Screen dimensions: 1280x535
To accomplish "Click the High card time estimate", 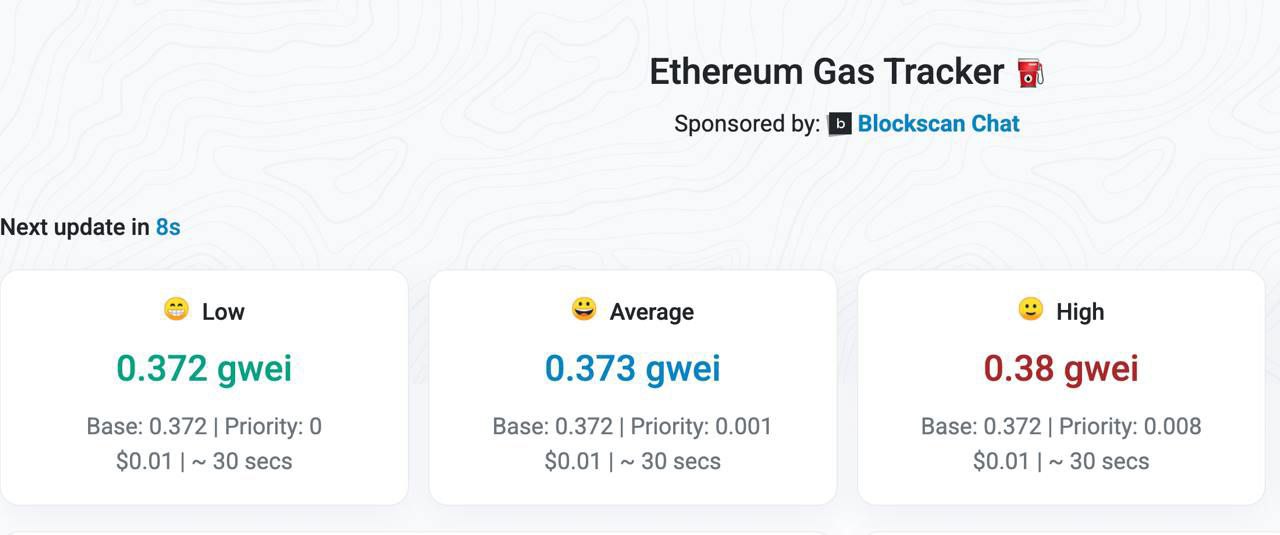I will 1099,461.
